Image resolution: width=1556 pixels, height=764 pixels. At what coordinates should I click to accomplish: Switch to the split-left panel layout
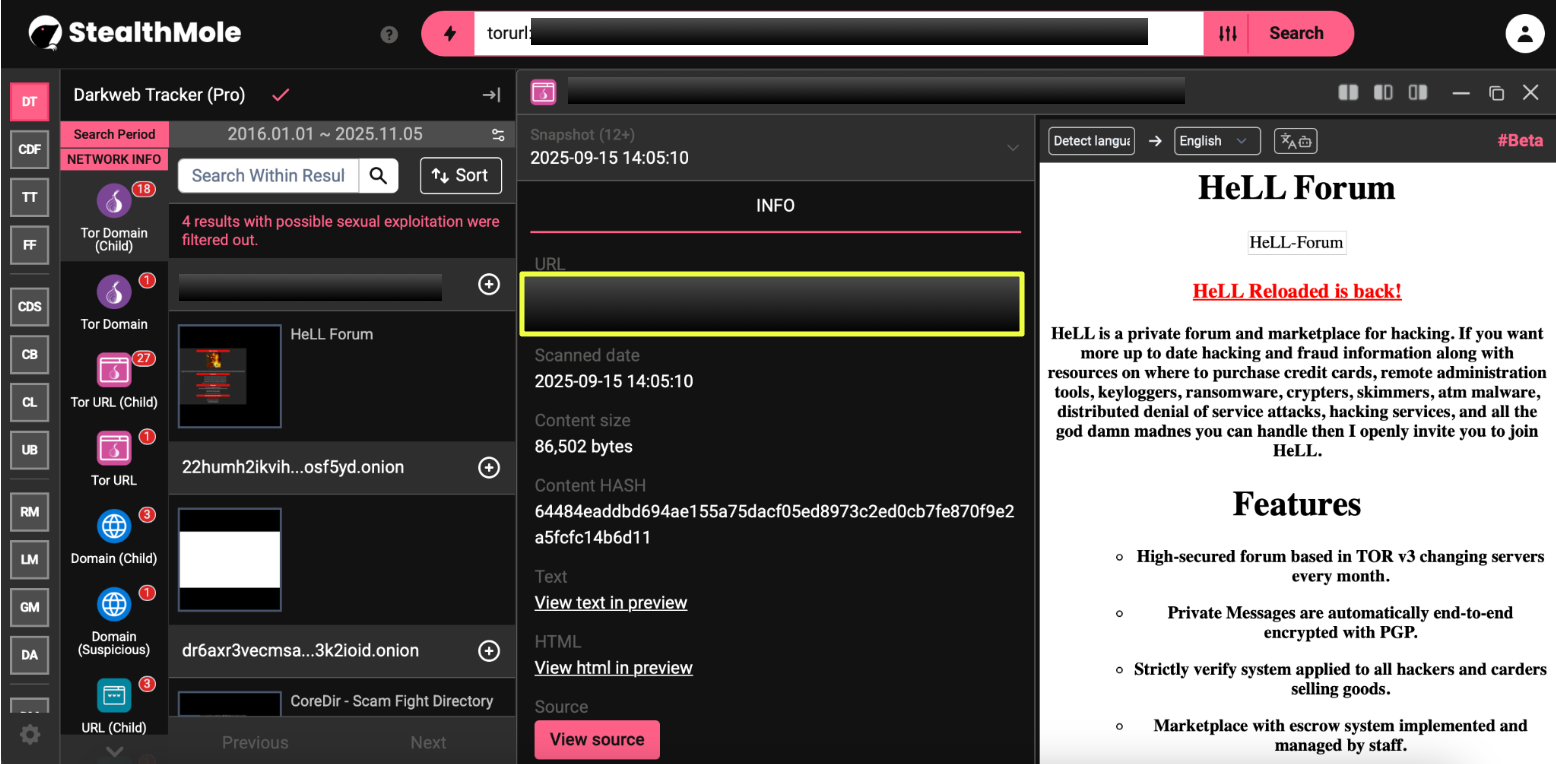pyautogui.click(x=1348, y=93)
